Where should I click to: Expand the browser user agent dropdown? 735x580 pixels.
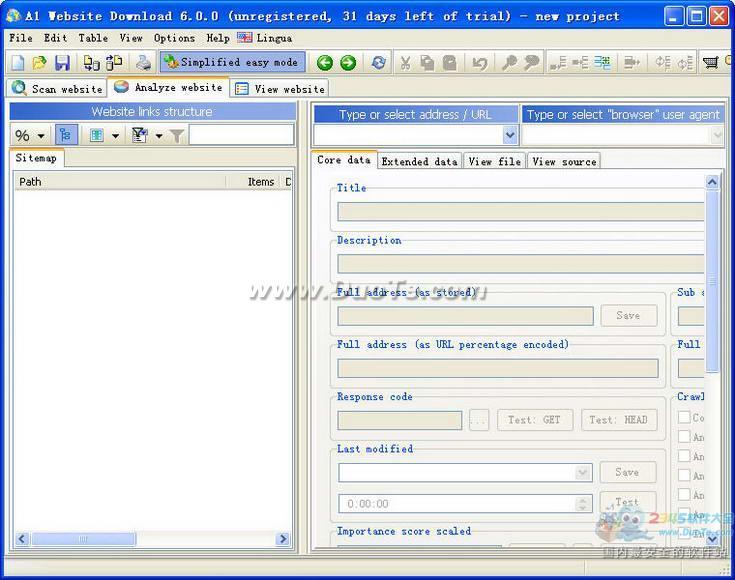coord(717,136)
